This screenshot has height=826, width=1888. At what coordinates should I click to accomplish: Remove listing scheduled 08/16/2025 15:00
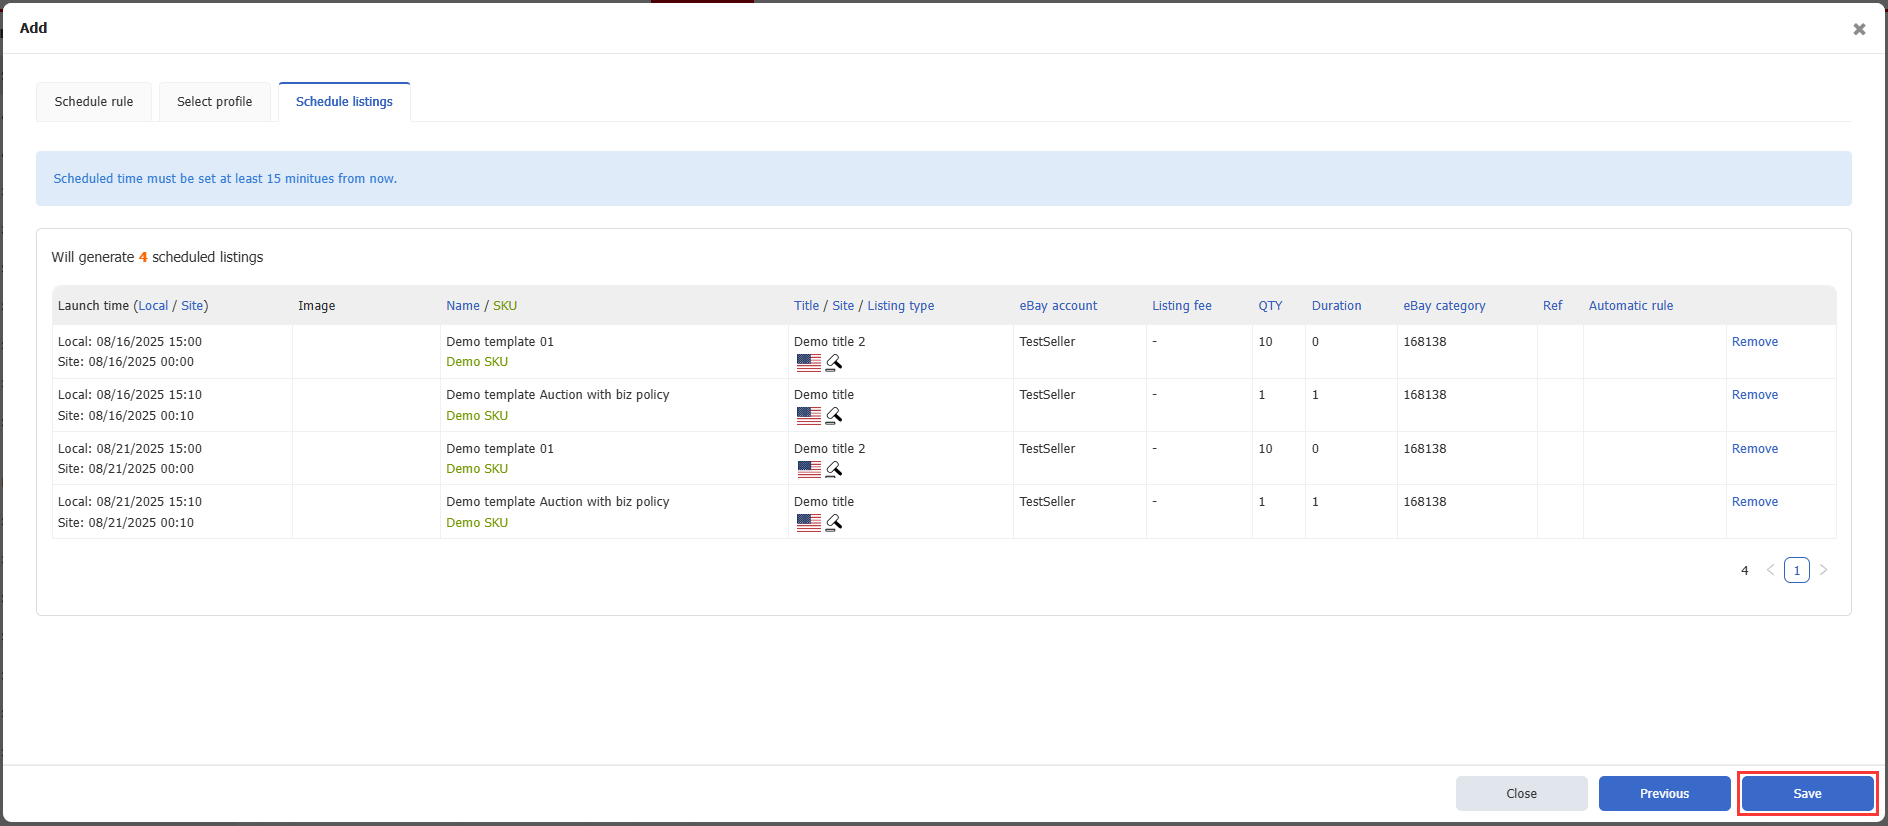(x=1755, y=342)
